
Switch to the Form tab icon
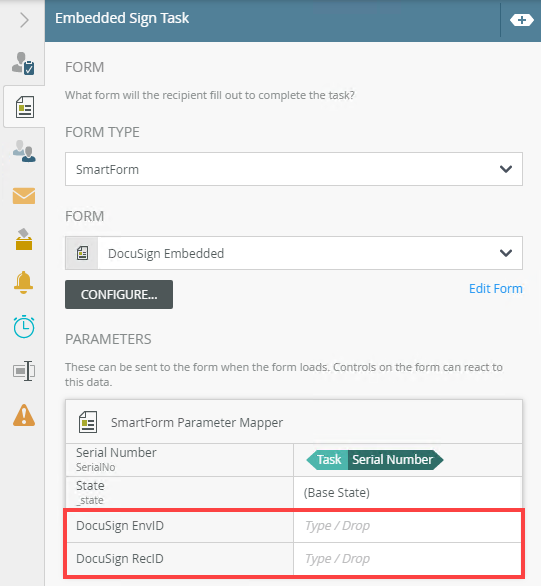[x=25, y=107]
